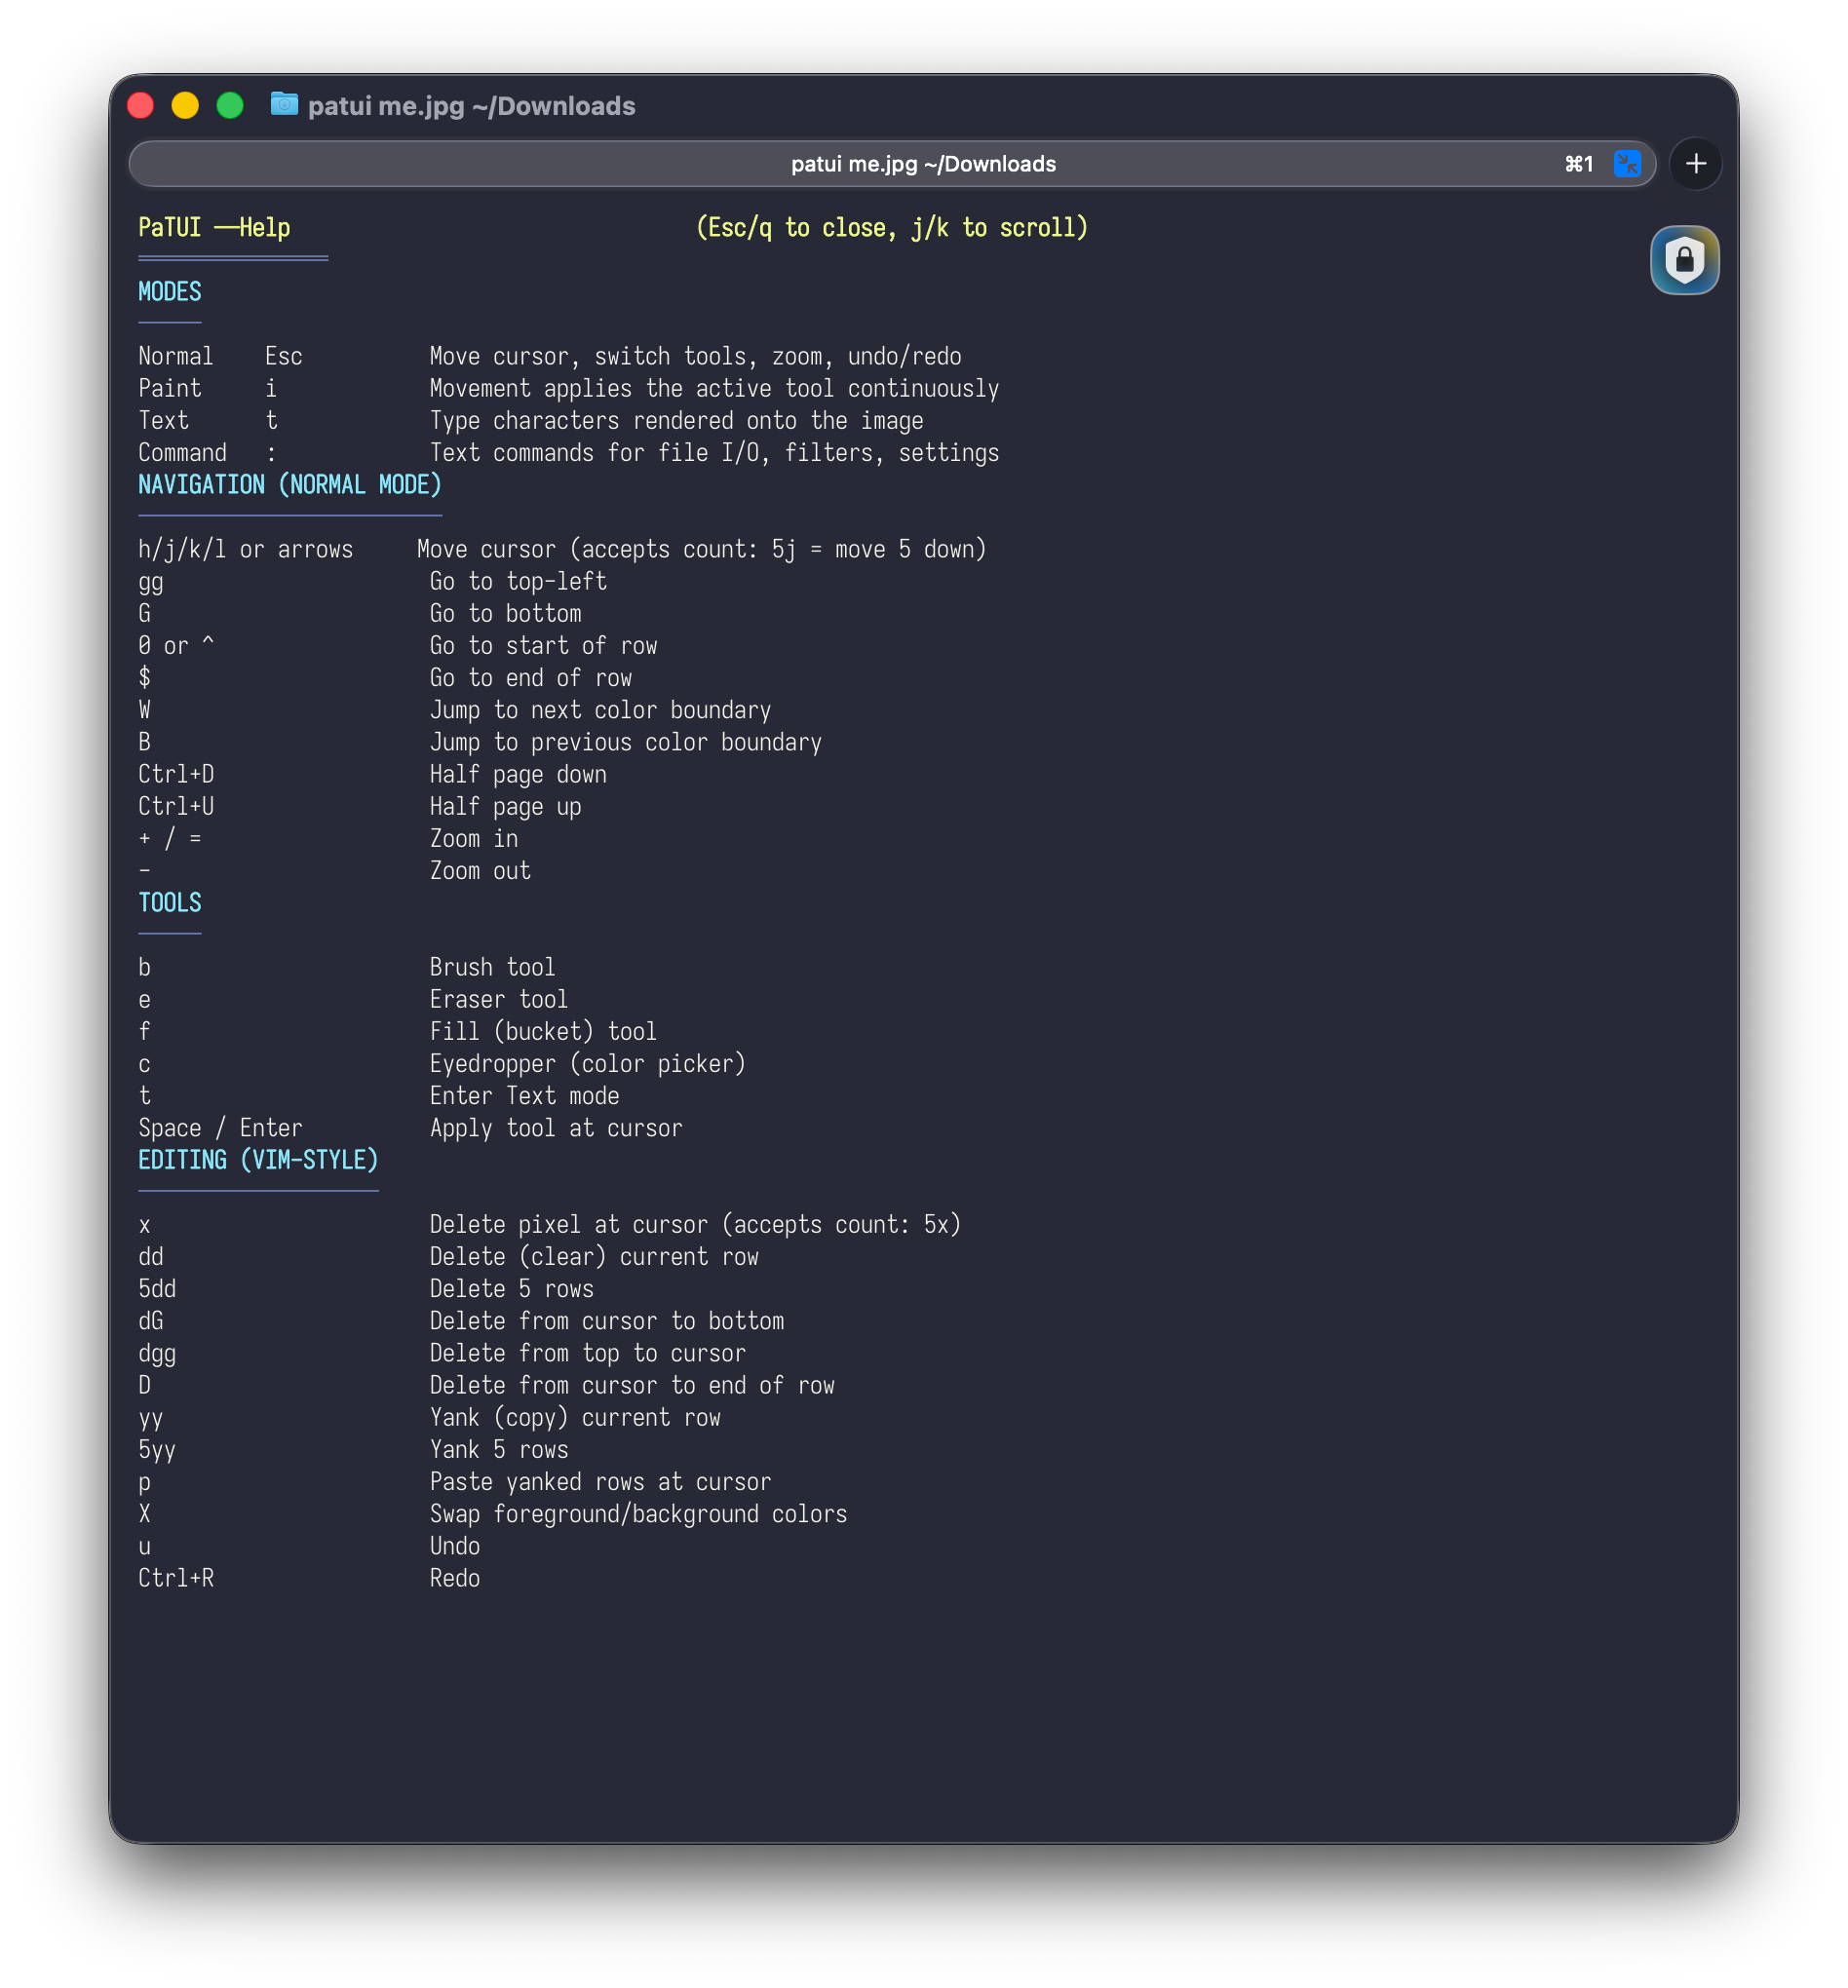
Task: Close the terminal window with red button
Action: 141,105
